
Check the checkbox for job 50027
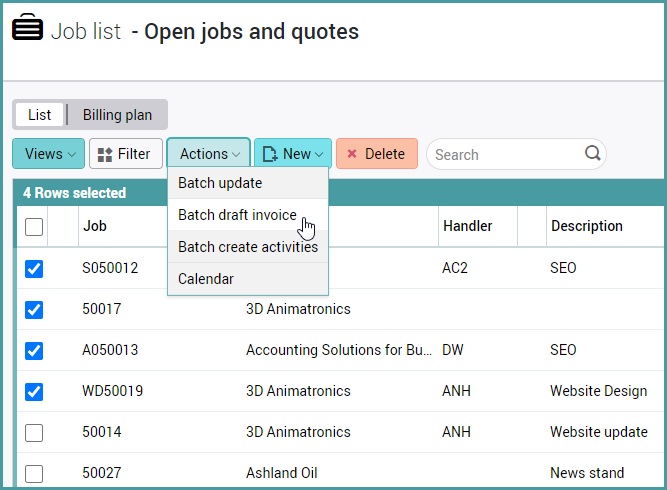[x=34, y=473]
